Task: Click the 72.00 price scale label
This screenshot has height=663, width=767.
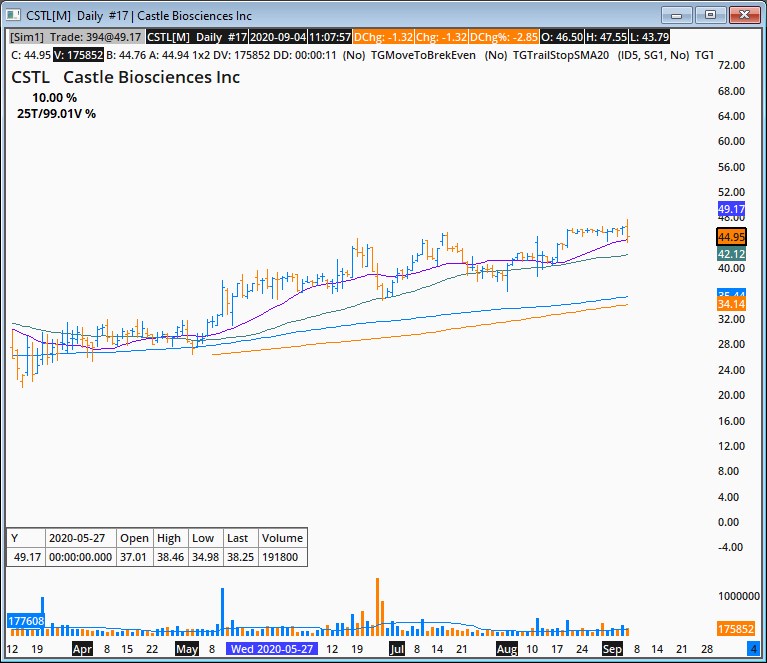Action: [731, 65]
